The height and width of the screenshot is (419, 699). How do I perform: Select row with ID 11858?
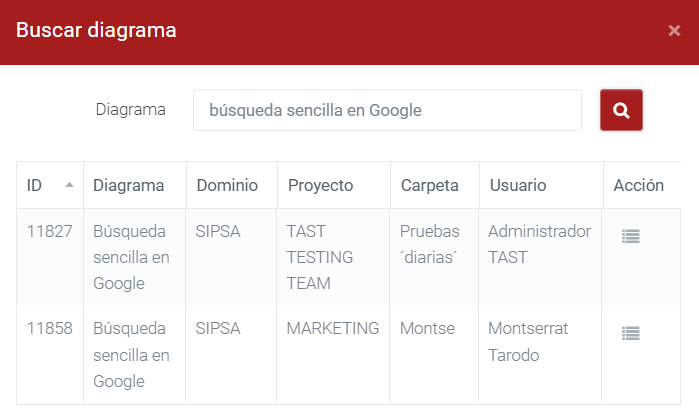[50, 328]
